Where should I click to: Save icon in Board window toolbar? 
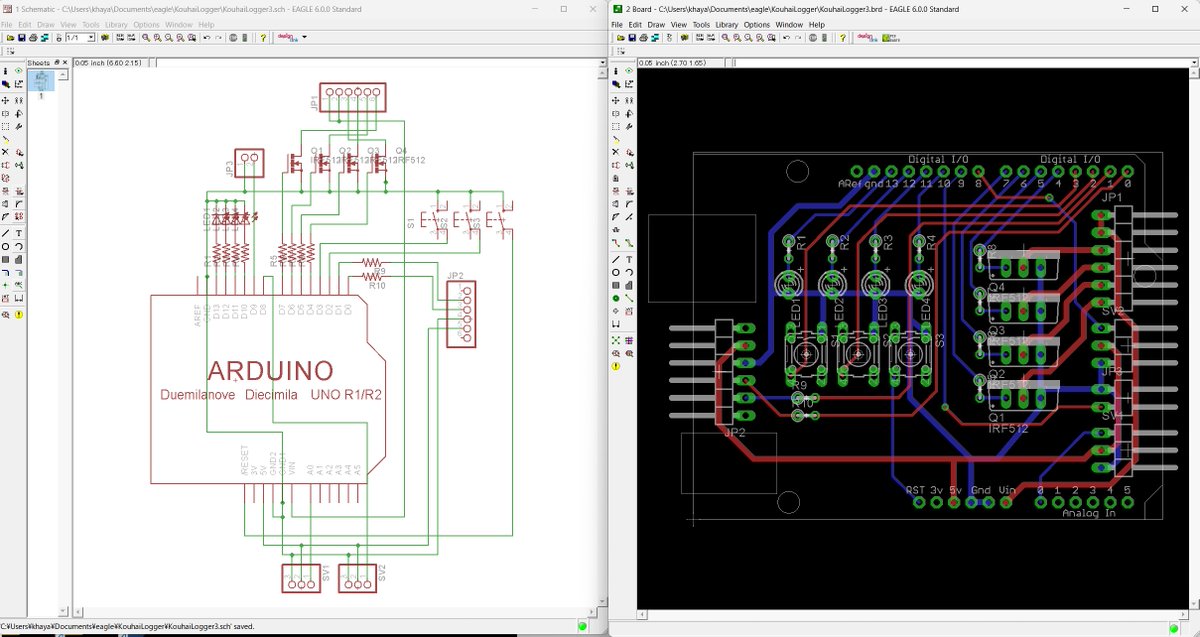(632, 38)
